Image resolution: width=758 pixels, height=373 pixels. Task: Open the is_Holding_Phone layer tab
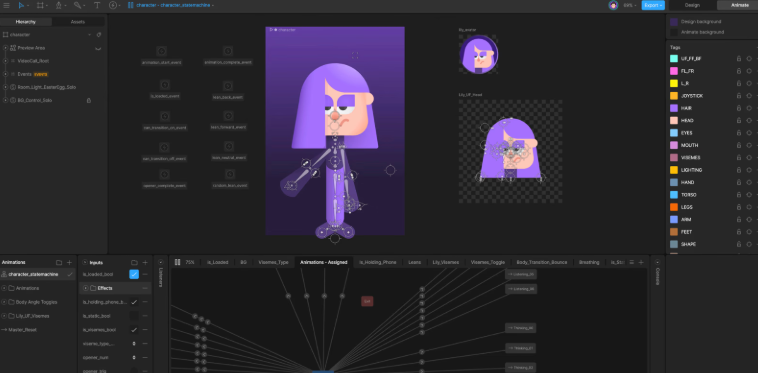click(x=378, y=262)
